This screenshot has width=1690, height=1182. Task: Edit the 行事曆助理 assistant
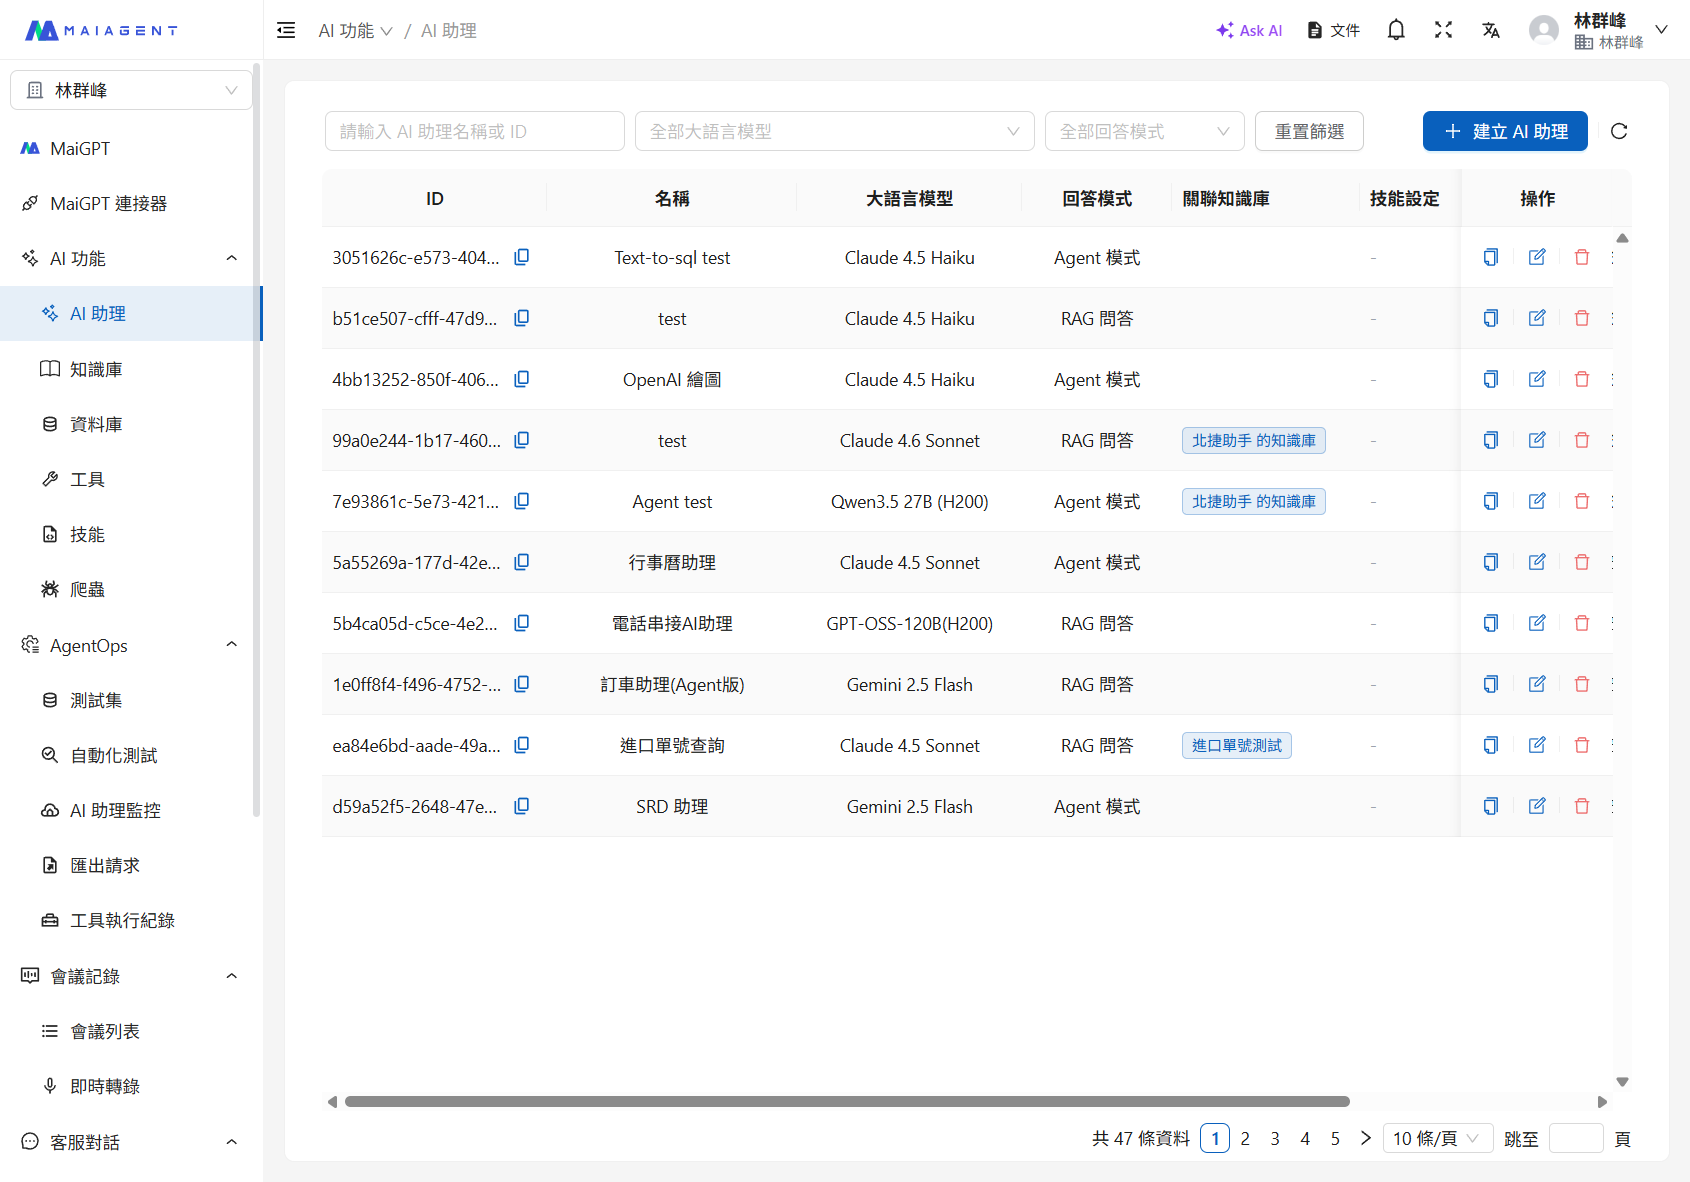point(1536,562)
